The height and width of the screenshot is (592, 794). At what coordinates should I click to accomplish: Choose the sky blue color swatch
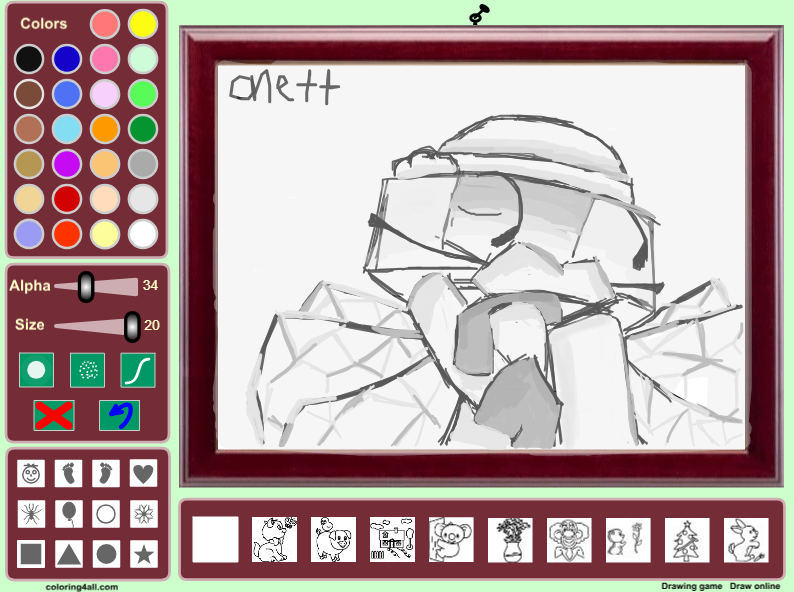click(67, 129)
